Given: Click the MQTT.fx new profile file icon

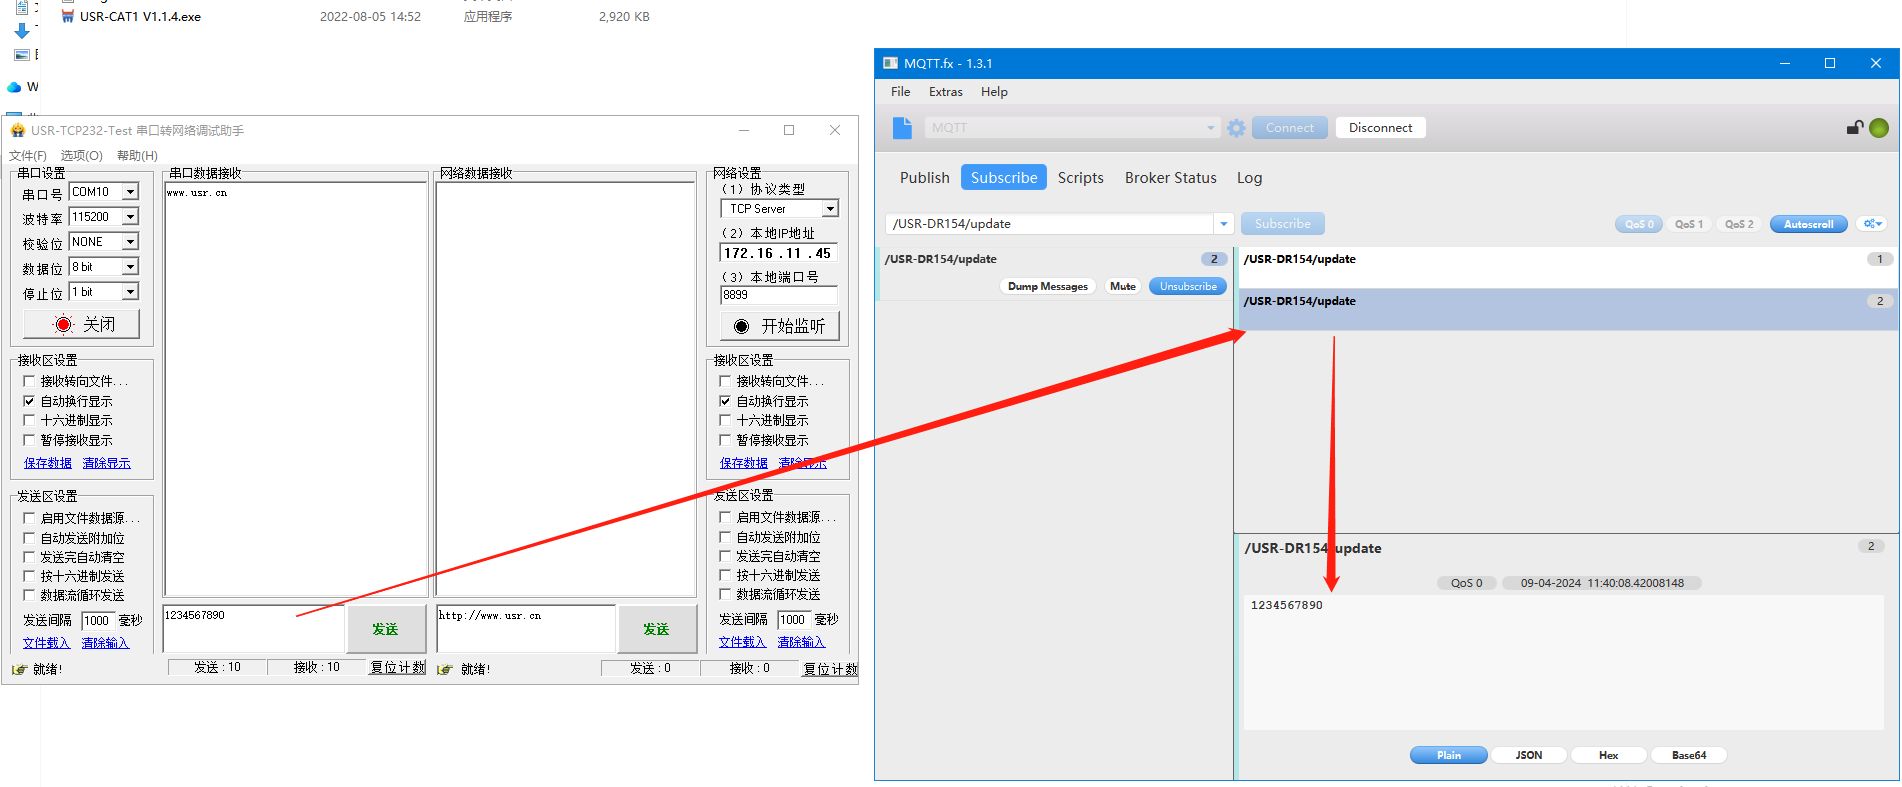Looking at the screenshot, I should 902,128.
